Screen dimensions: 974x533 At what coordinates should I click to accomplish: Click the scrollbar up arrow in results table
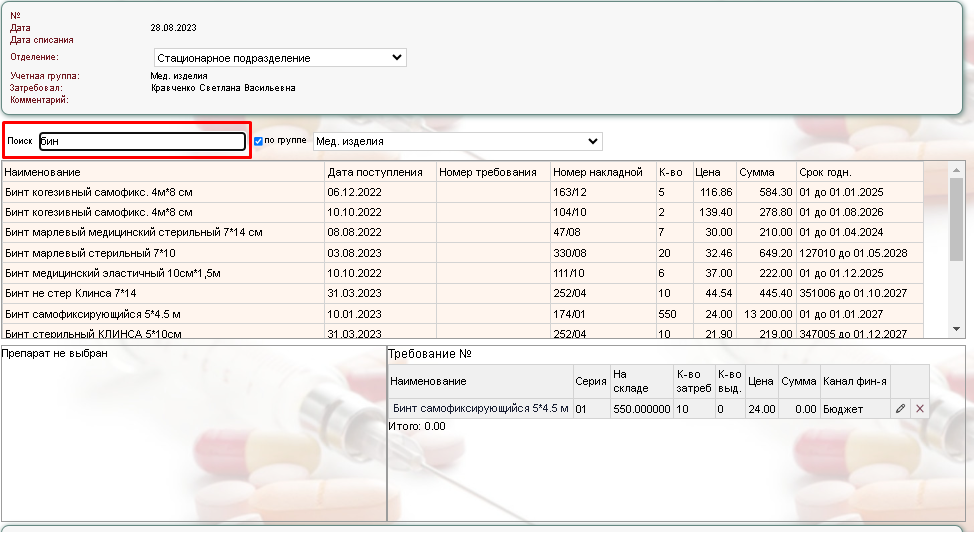(956, 168)
